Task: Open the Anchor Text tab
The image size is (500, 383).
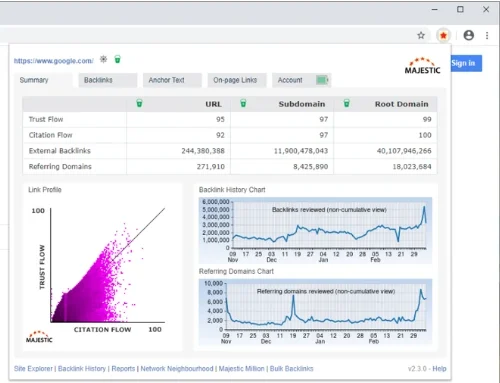Action: coord(172,80)
